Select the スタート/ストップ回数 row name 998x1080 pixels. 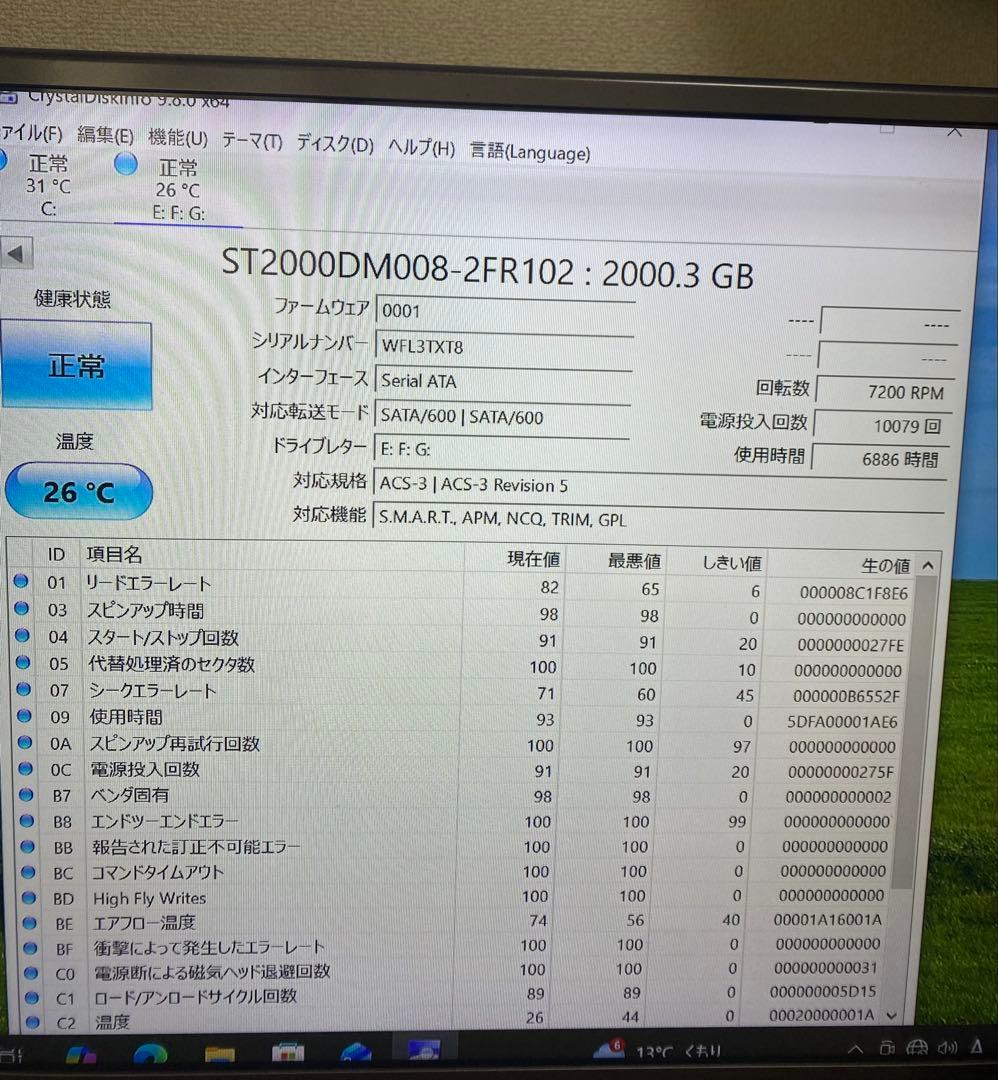[x=163, y=638]
